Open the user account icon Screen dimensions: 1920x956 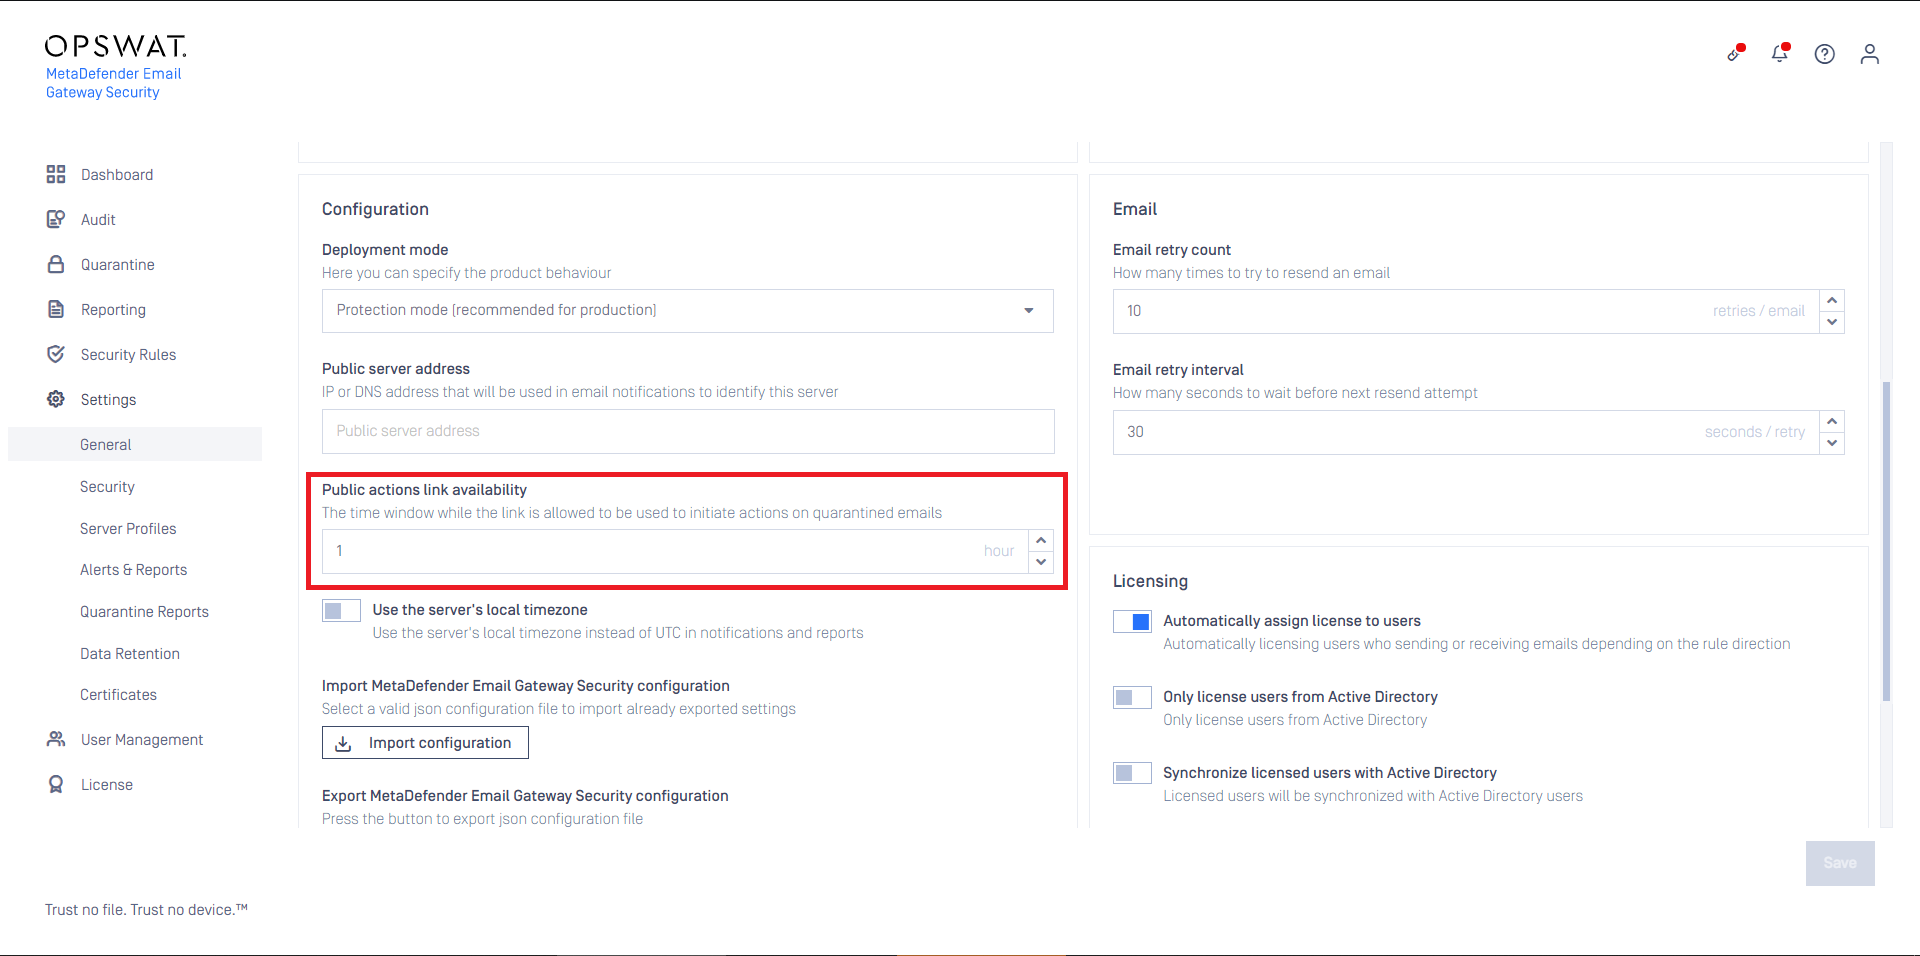click(1870, 54)
